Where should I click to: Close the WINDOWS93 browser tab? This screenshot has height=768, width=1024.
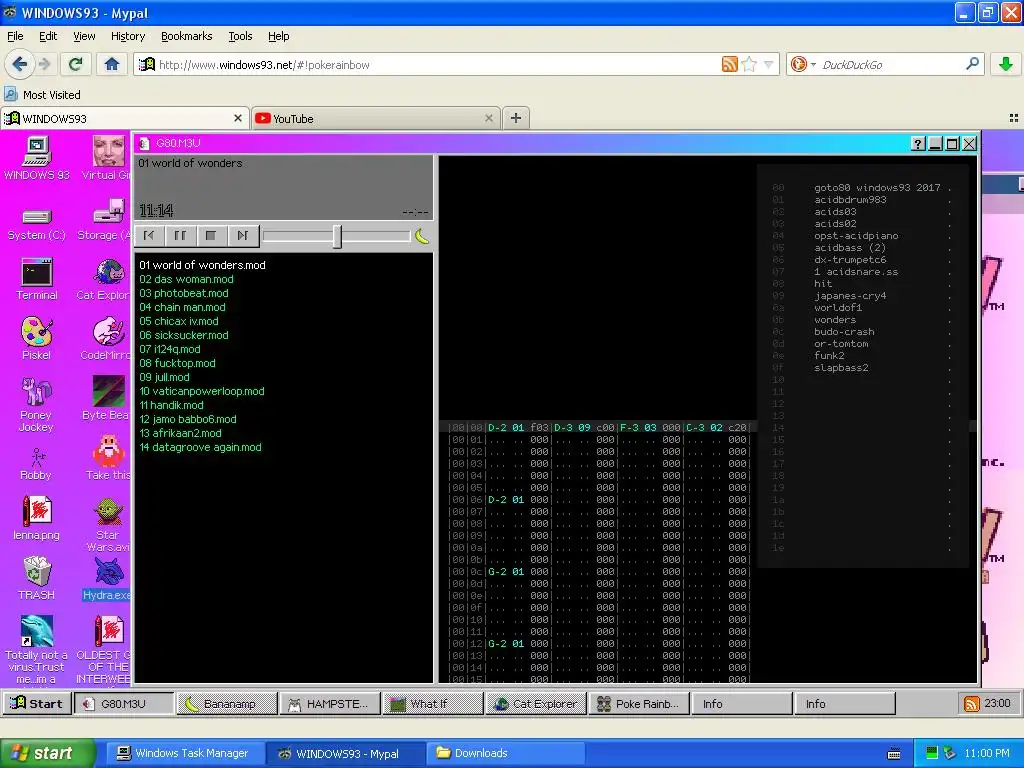(238, 118)
